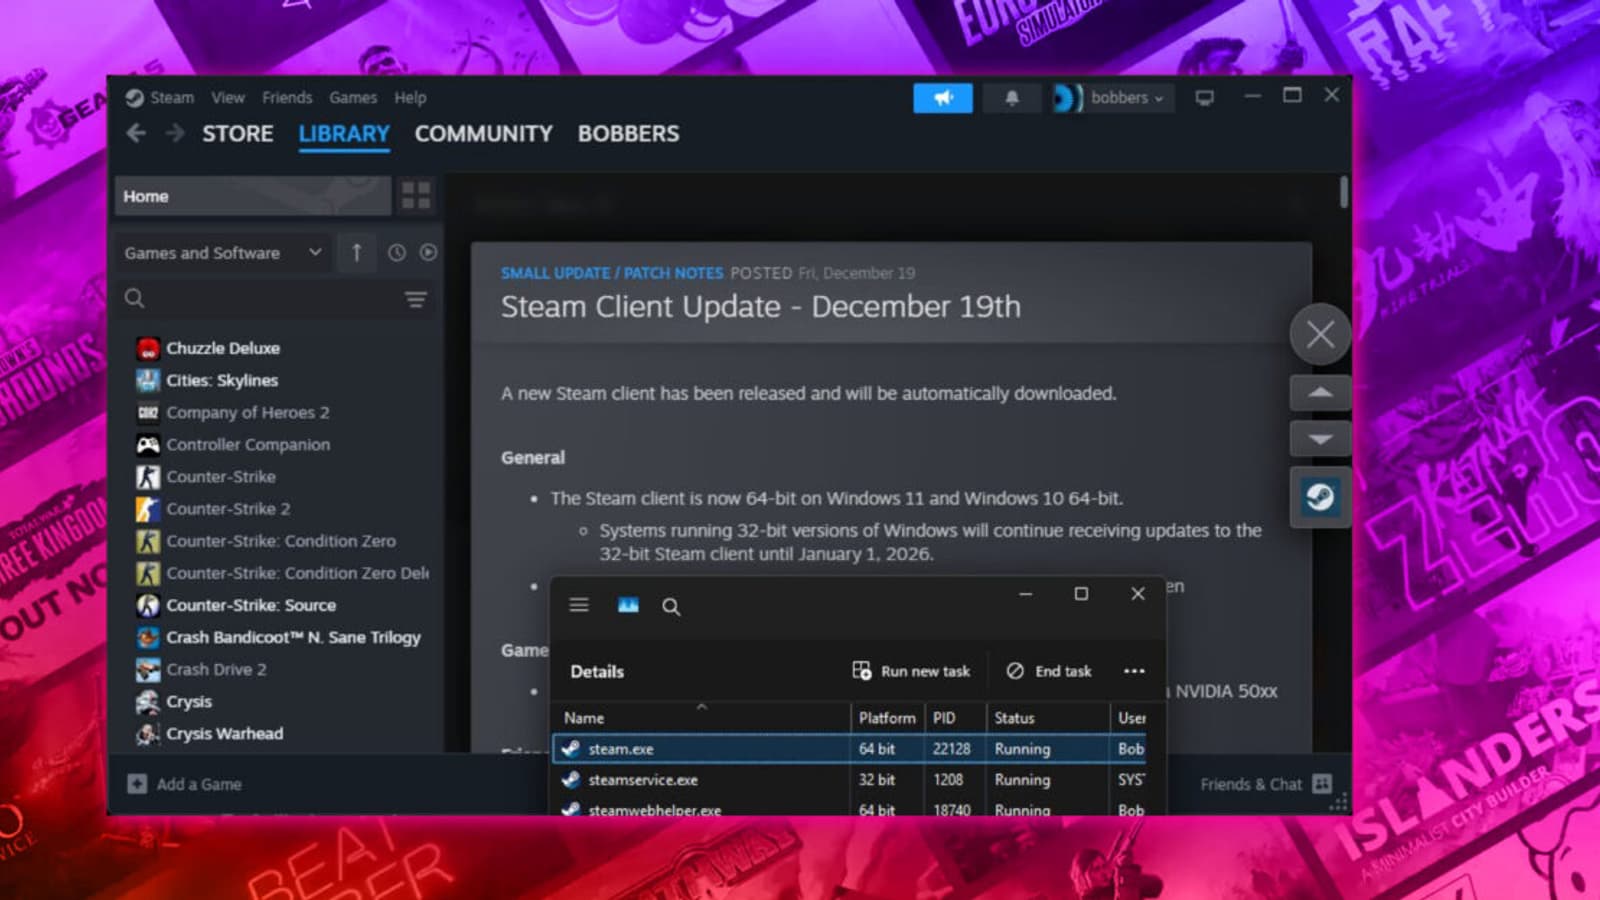Viewport: 1600px width, 900px height.
Task: Select Counter-Strike: Condition Zero in library
Action: [x=281, y=540]
